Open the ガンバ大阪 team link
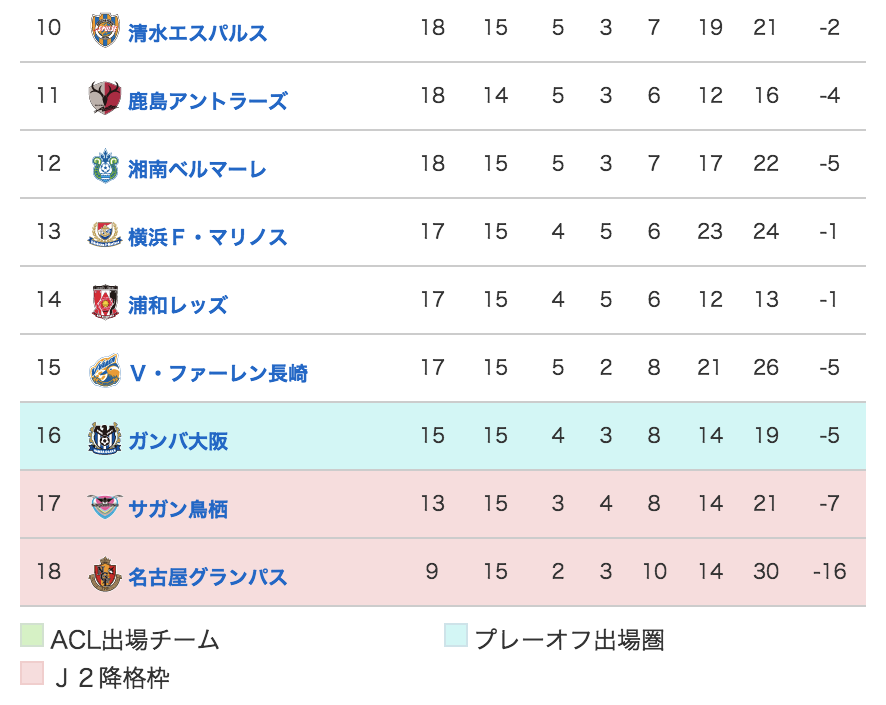886x705 pixels. point(178,441)
